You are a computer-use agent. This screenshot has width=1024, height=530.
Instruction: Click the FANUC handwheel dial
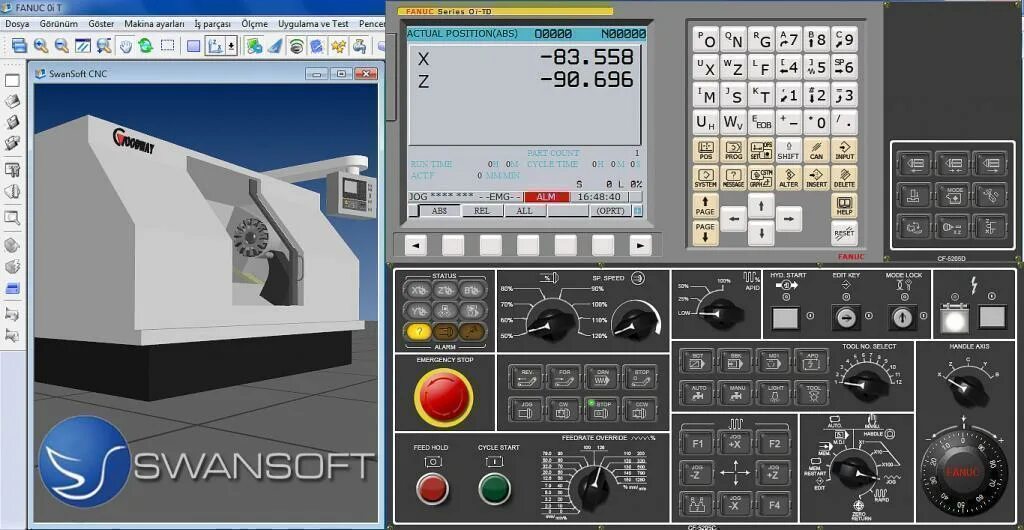964,471
